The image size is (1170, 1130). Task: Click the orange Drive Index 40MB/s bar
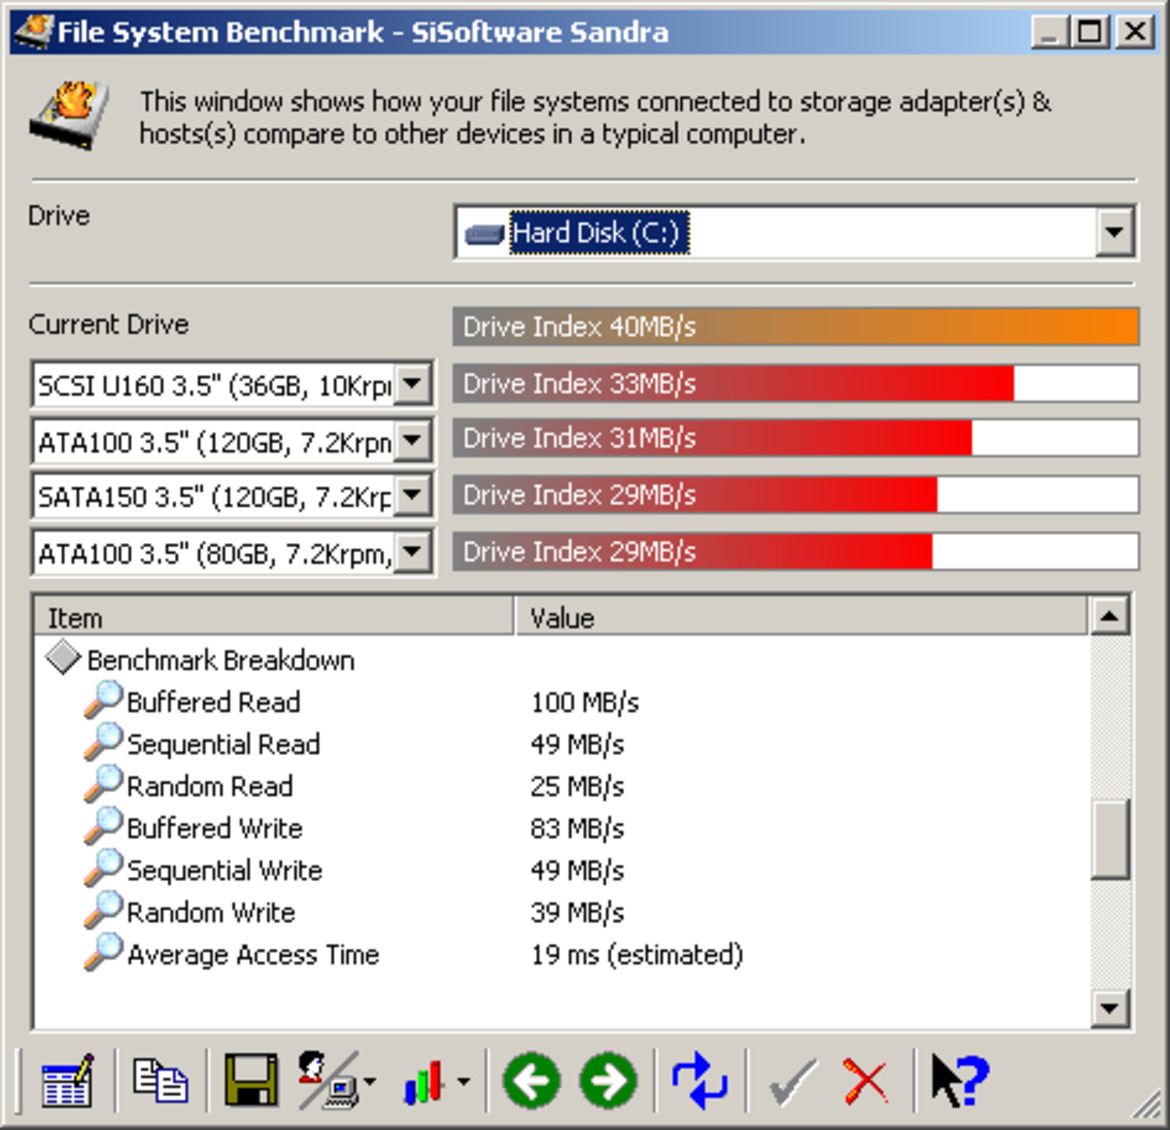click(x=795, y=326)
